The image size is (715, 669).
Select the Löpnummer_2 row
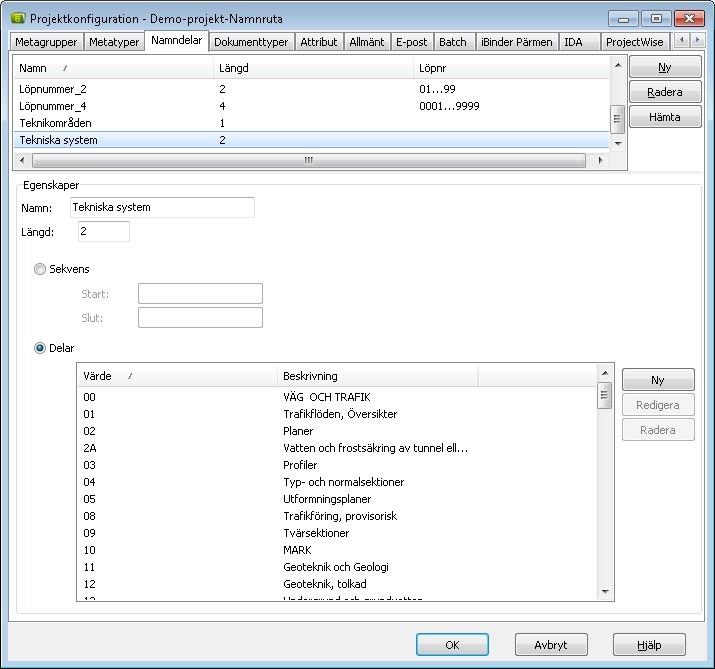pos(311,89)
